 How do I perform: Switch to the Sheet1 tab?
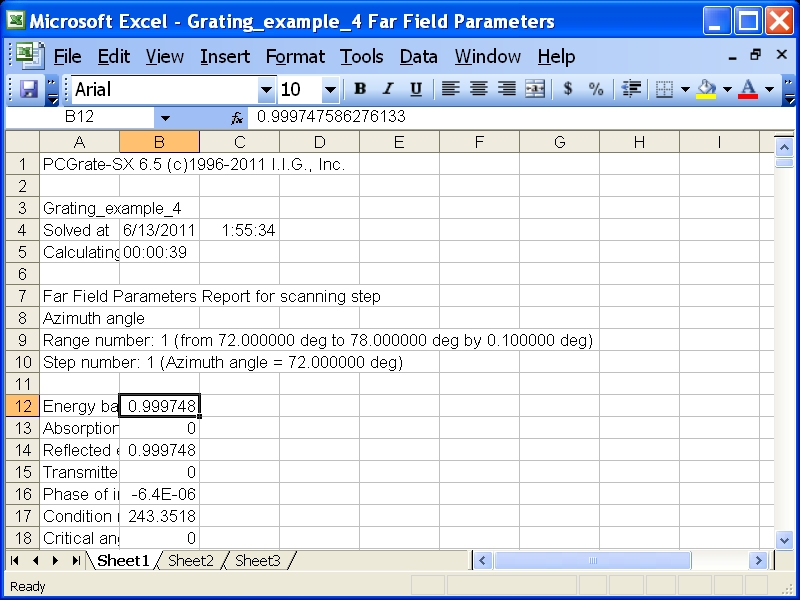point(123,561)
